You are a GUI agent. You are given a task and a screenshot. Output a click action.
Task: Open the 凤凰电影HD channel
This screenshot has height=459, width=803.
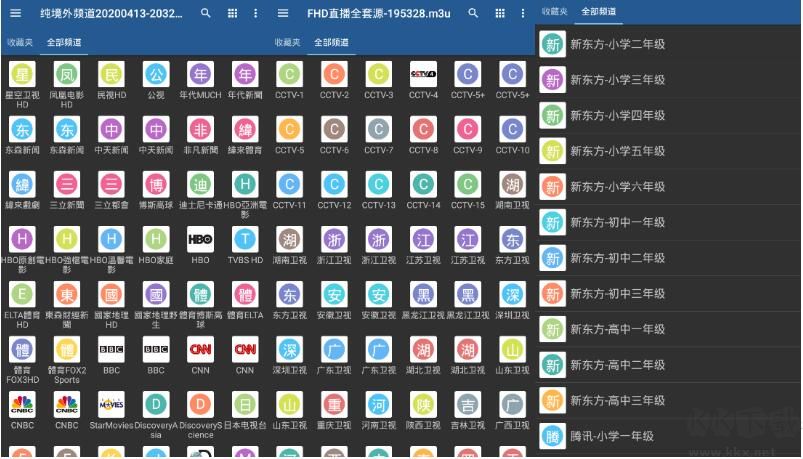(67, 85)
